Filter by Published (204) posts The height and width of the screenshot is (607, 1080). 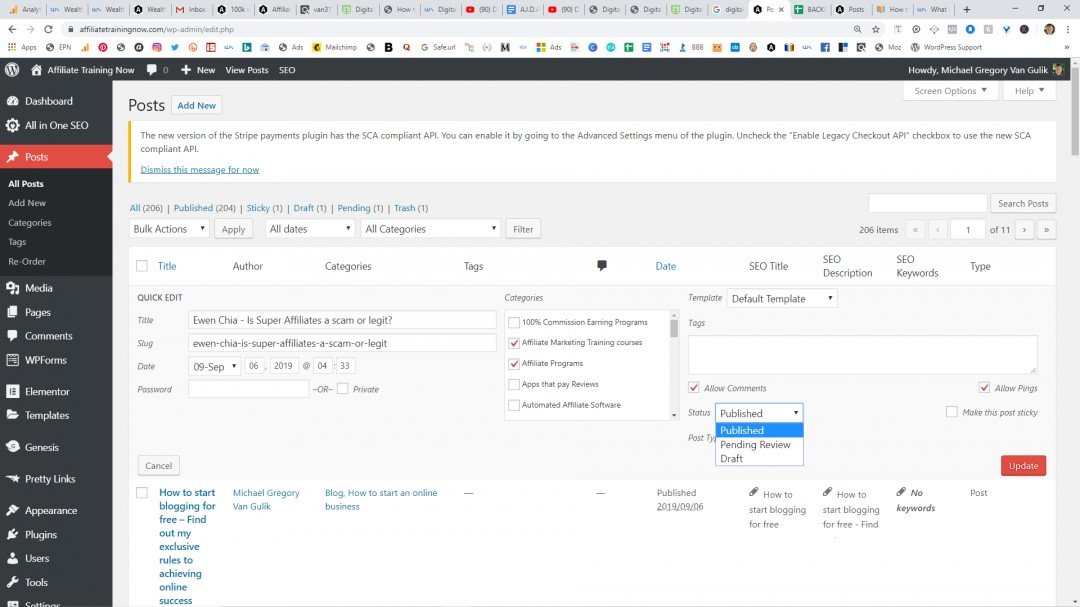click(x=205, y=207)
